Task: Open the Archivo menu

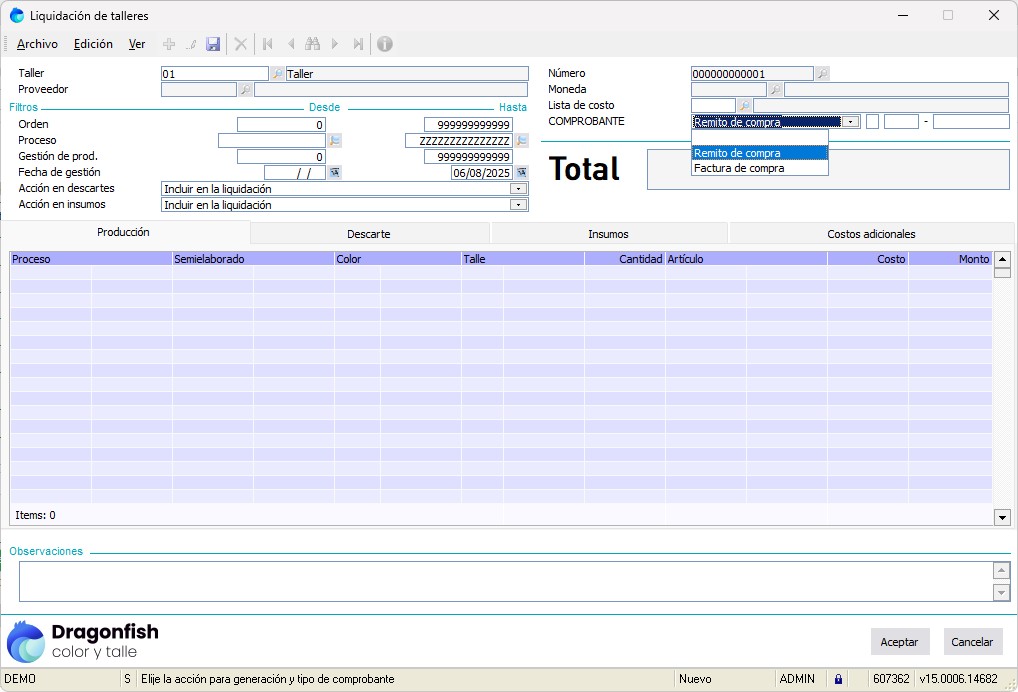Action: click(x=37, y=44)
